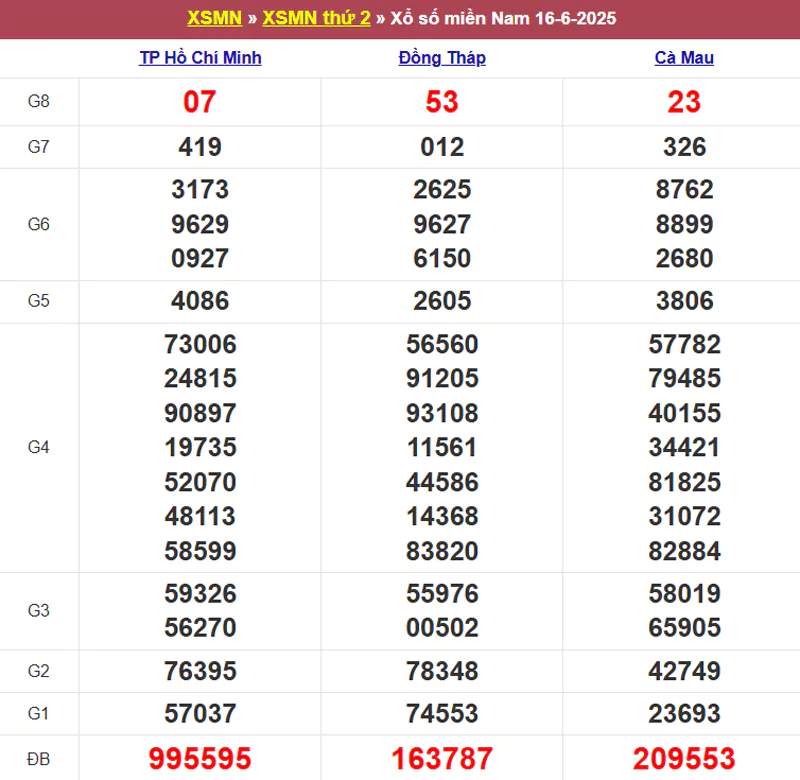Click the G7 number 012
Image resolution: width=800 pixels, height=780 pixels.
(x=442, y=147)
